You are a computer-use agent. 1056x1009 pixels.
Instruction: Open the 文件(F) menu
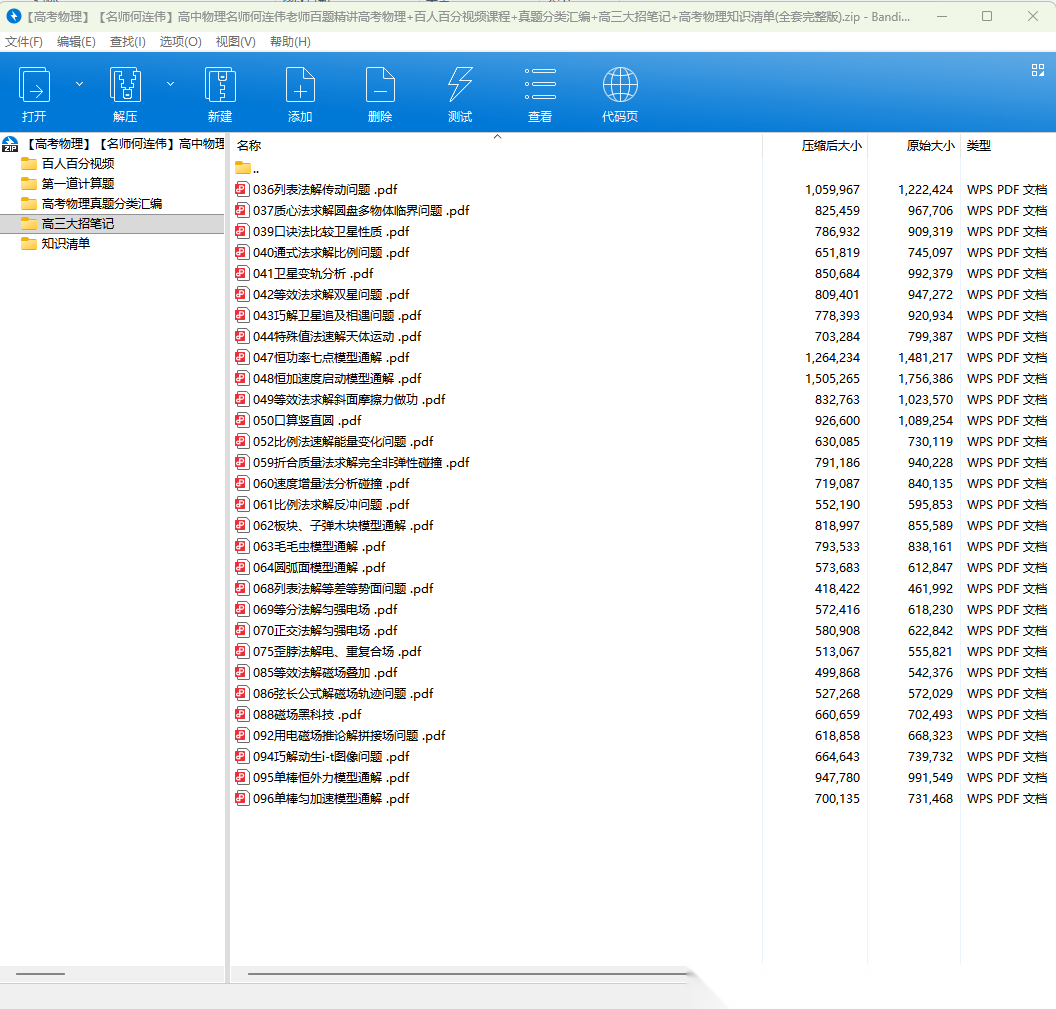click(24, 42)
